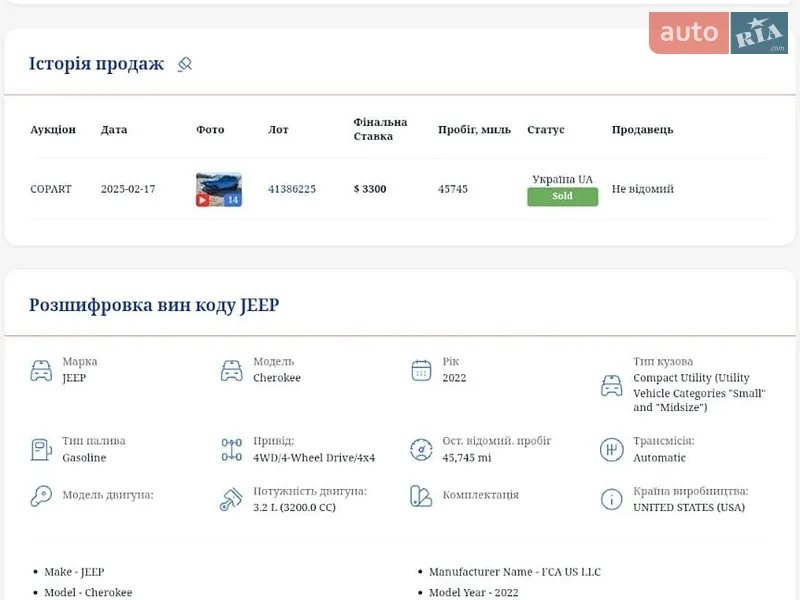Click the drivetrain icon next to Привід
The image size is (800, 600).
pos(232,450)
